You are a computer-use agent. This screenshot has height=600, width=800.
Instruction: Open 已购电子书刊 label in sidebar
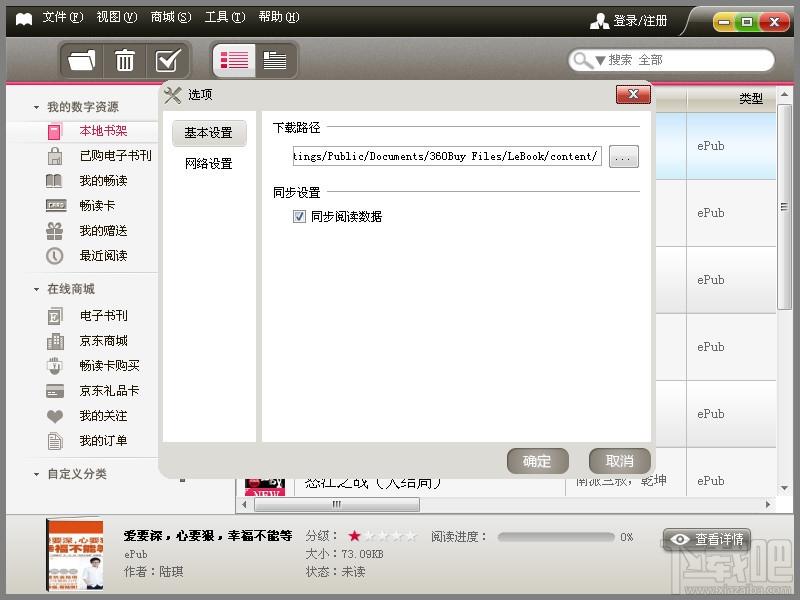[x=115, y=156]
